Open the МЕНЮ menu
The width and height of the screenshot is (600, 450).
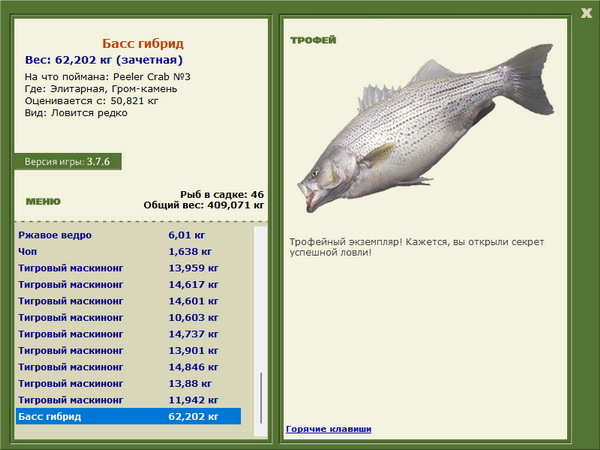point(43,202)
